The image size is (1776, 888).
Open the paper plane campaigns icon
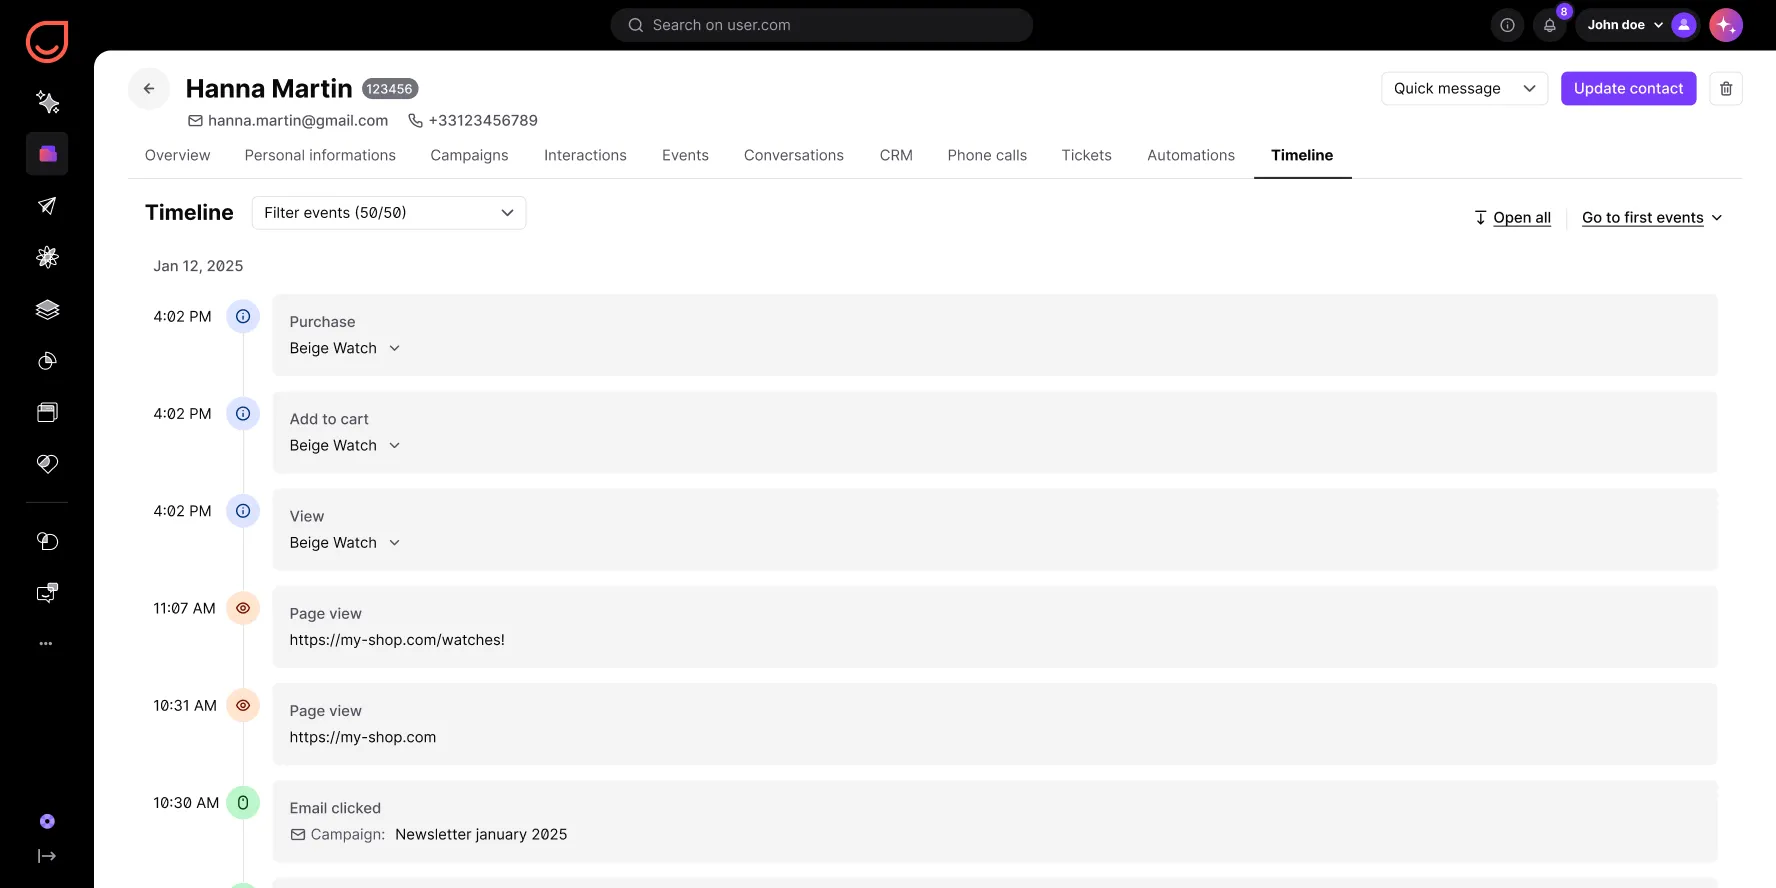[47, 206]
